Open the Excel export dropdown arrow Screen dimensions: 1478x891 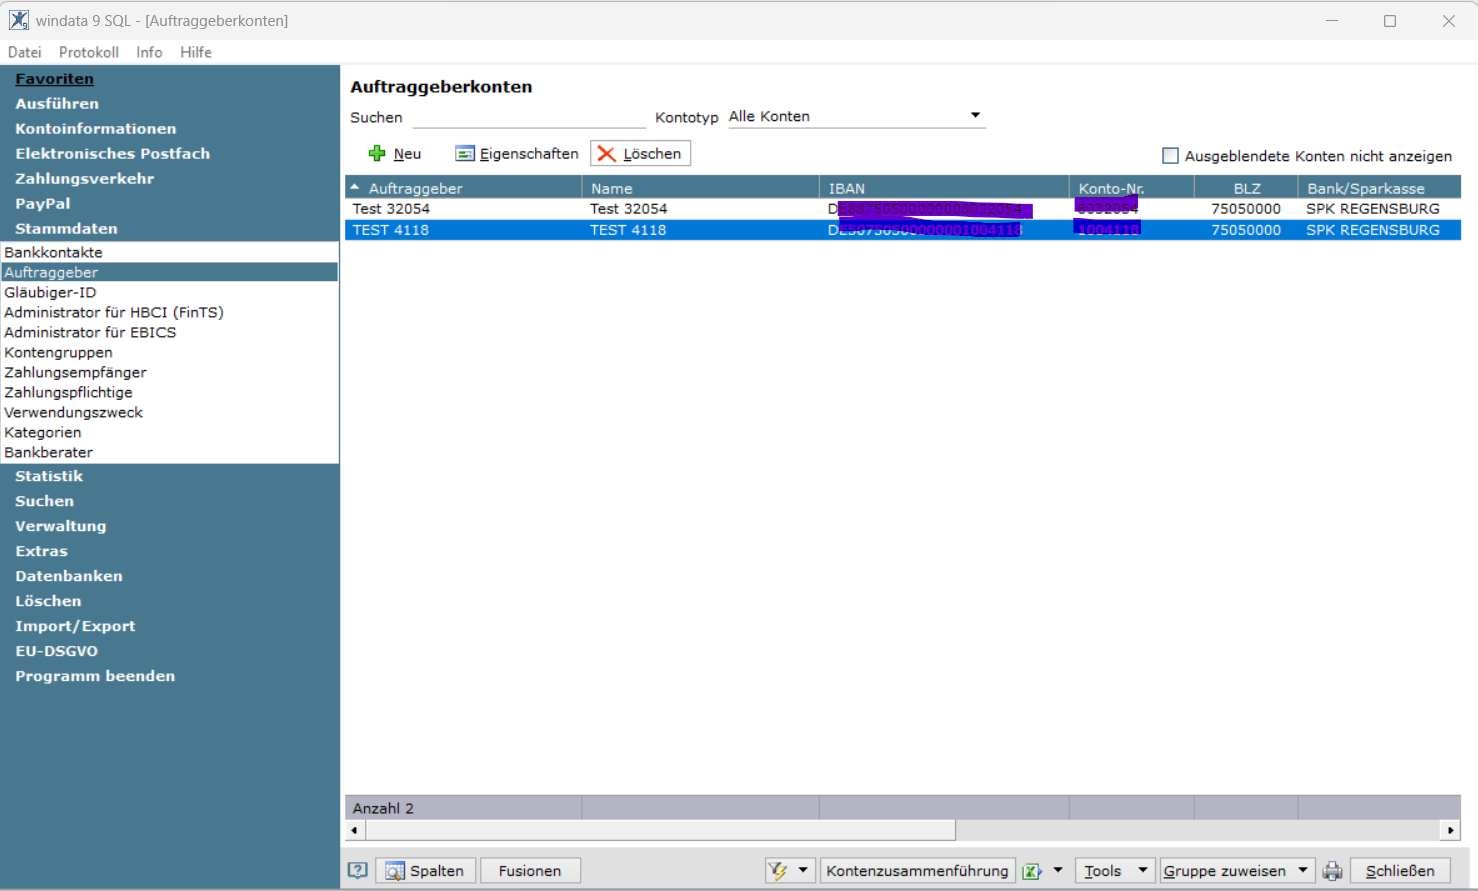pos(1058,870)
